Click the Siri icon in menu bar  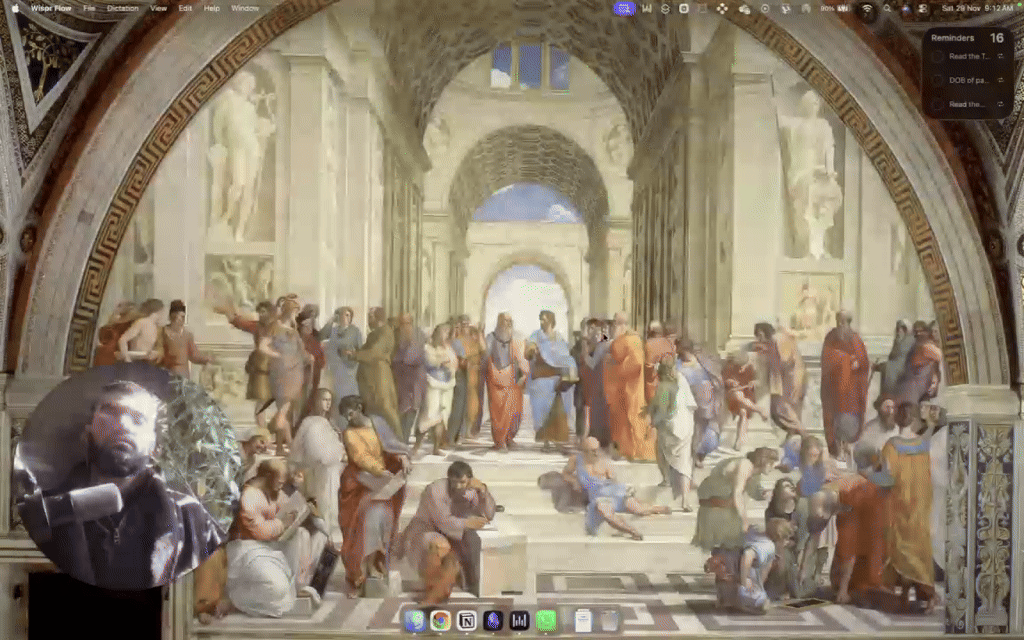coord(905,8)
